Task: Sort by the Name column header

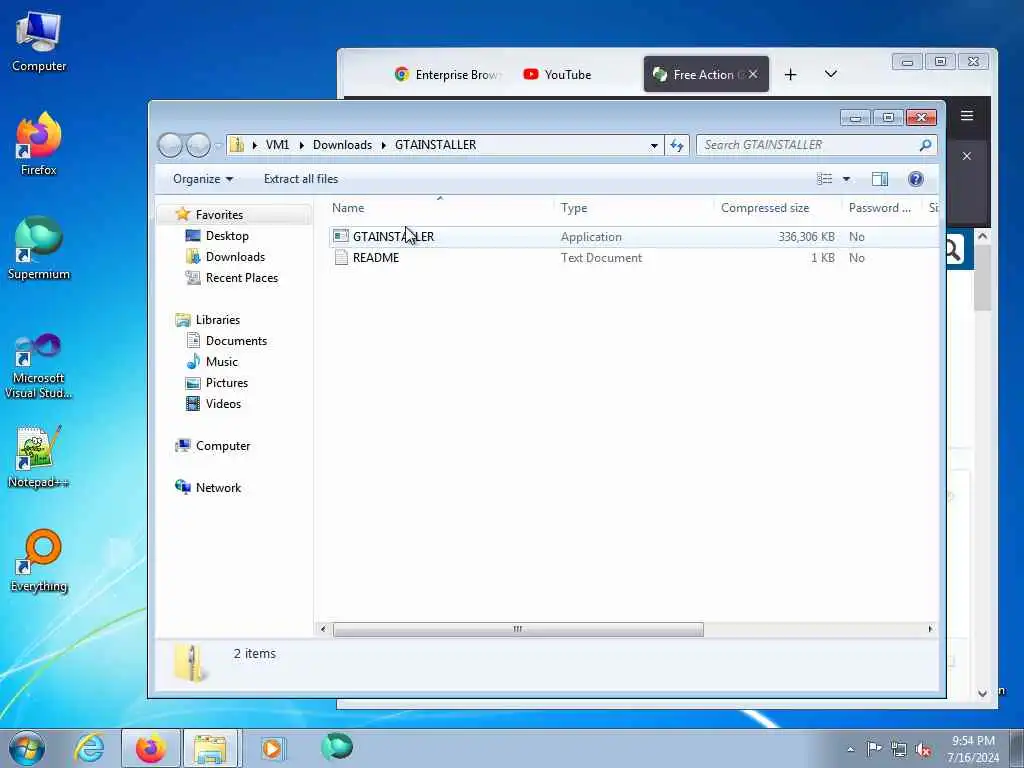Action: pos(440,208)
